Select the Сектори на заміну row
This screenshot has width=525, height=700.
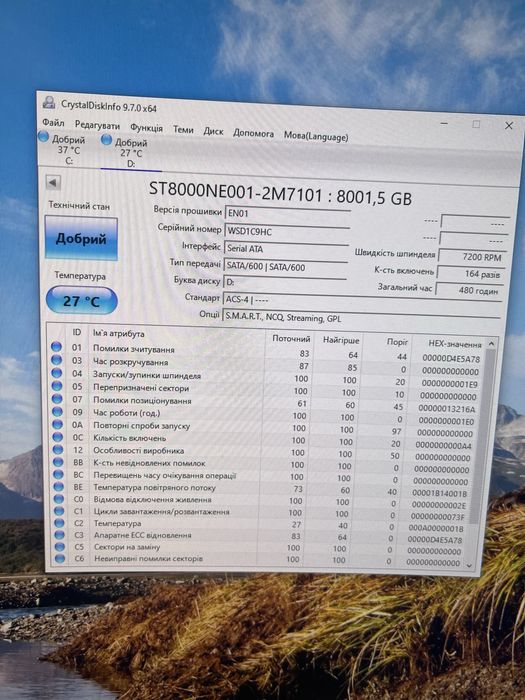(x=260, y=548)
